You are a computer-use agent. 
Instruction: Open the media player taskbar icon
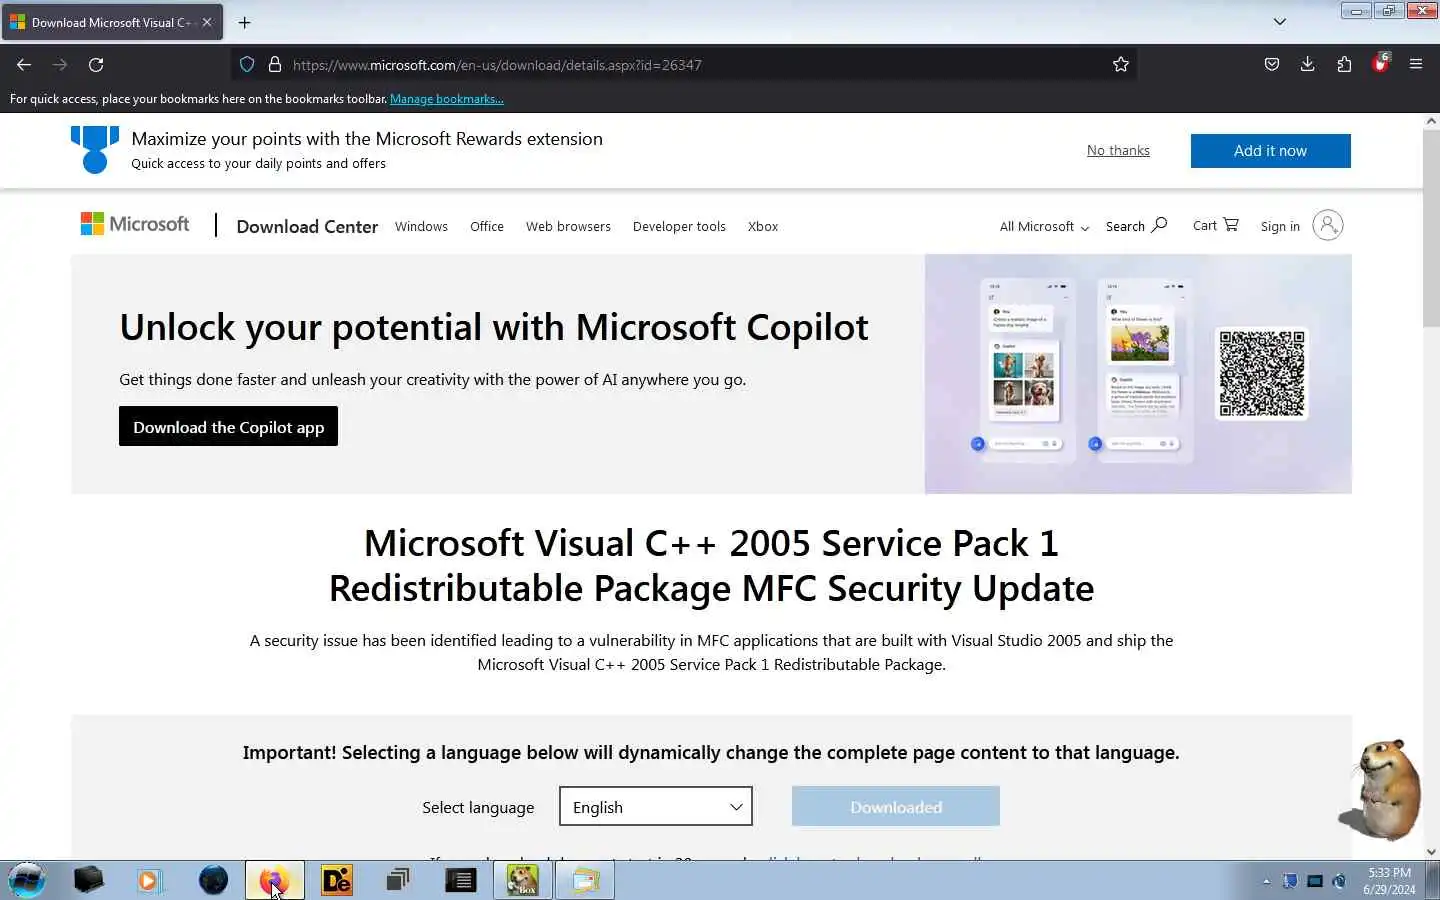point(150,880)
